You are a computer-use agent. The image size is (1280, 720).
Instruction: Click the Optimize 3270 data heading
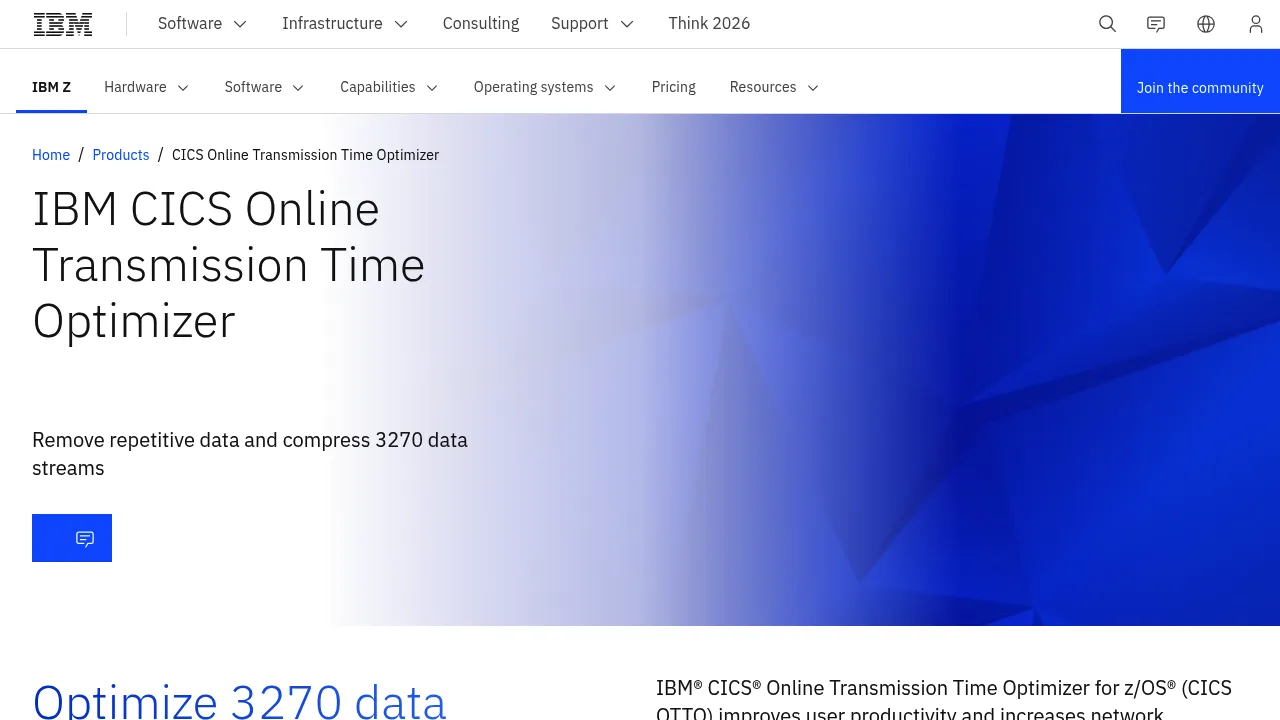tap(239, 700)
